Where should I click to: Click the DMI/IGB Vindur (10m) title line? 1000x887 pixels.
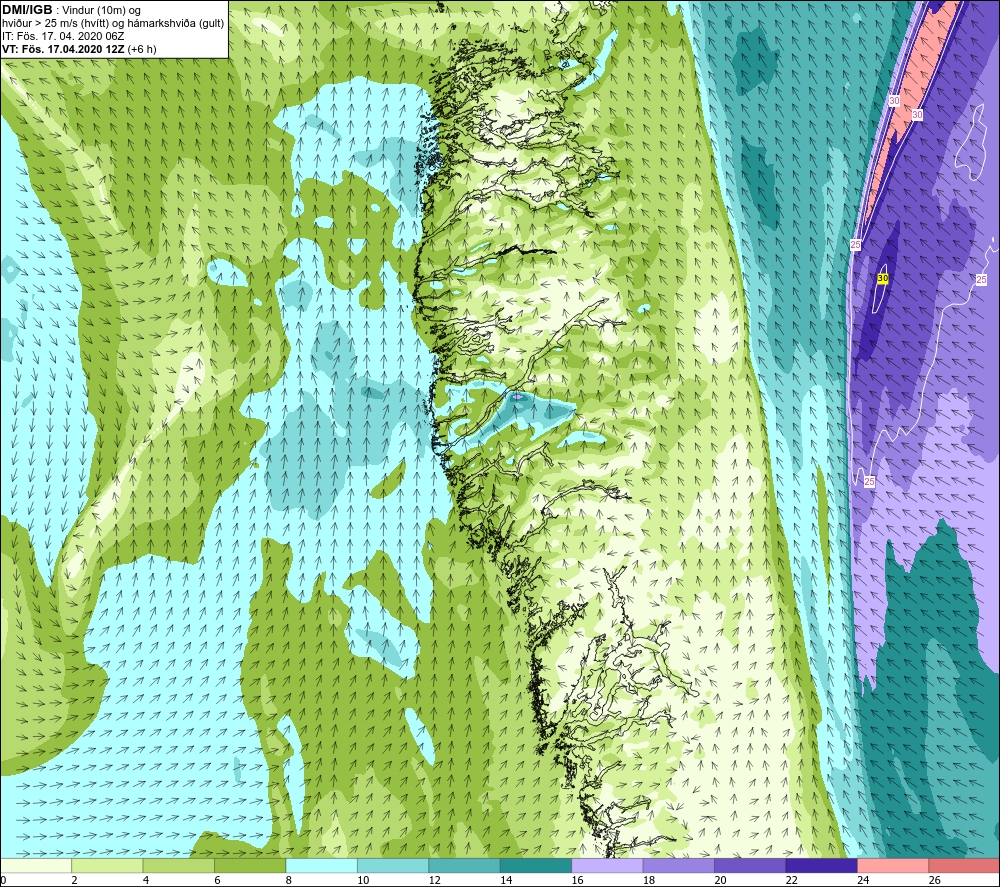(x=71, y=10)
